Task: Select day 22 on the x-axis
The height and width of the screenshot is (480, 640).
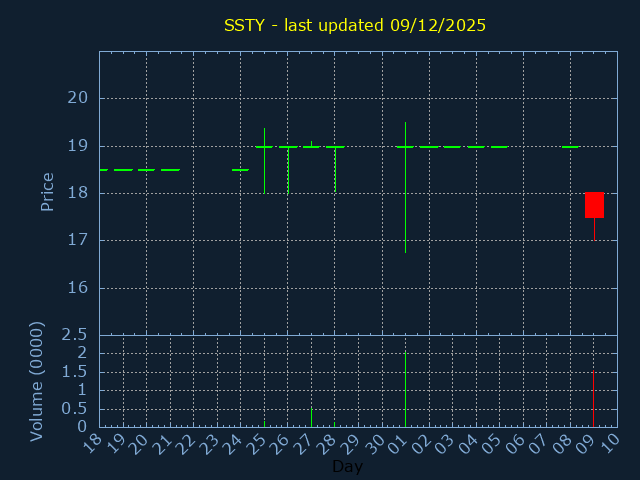Action: pos(186,442)
